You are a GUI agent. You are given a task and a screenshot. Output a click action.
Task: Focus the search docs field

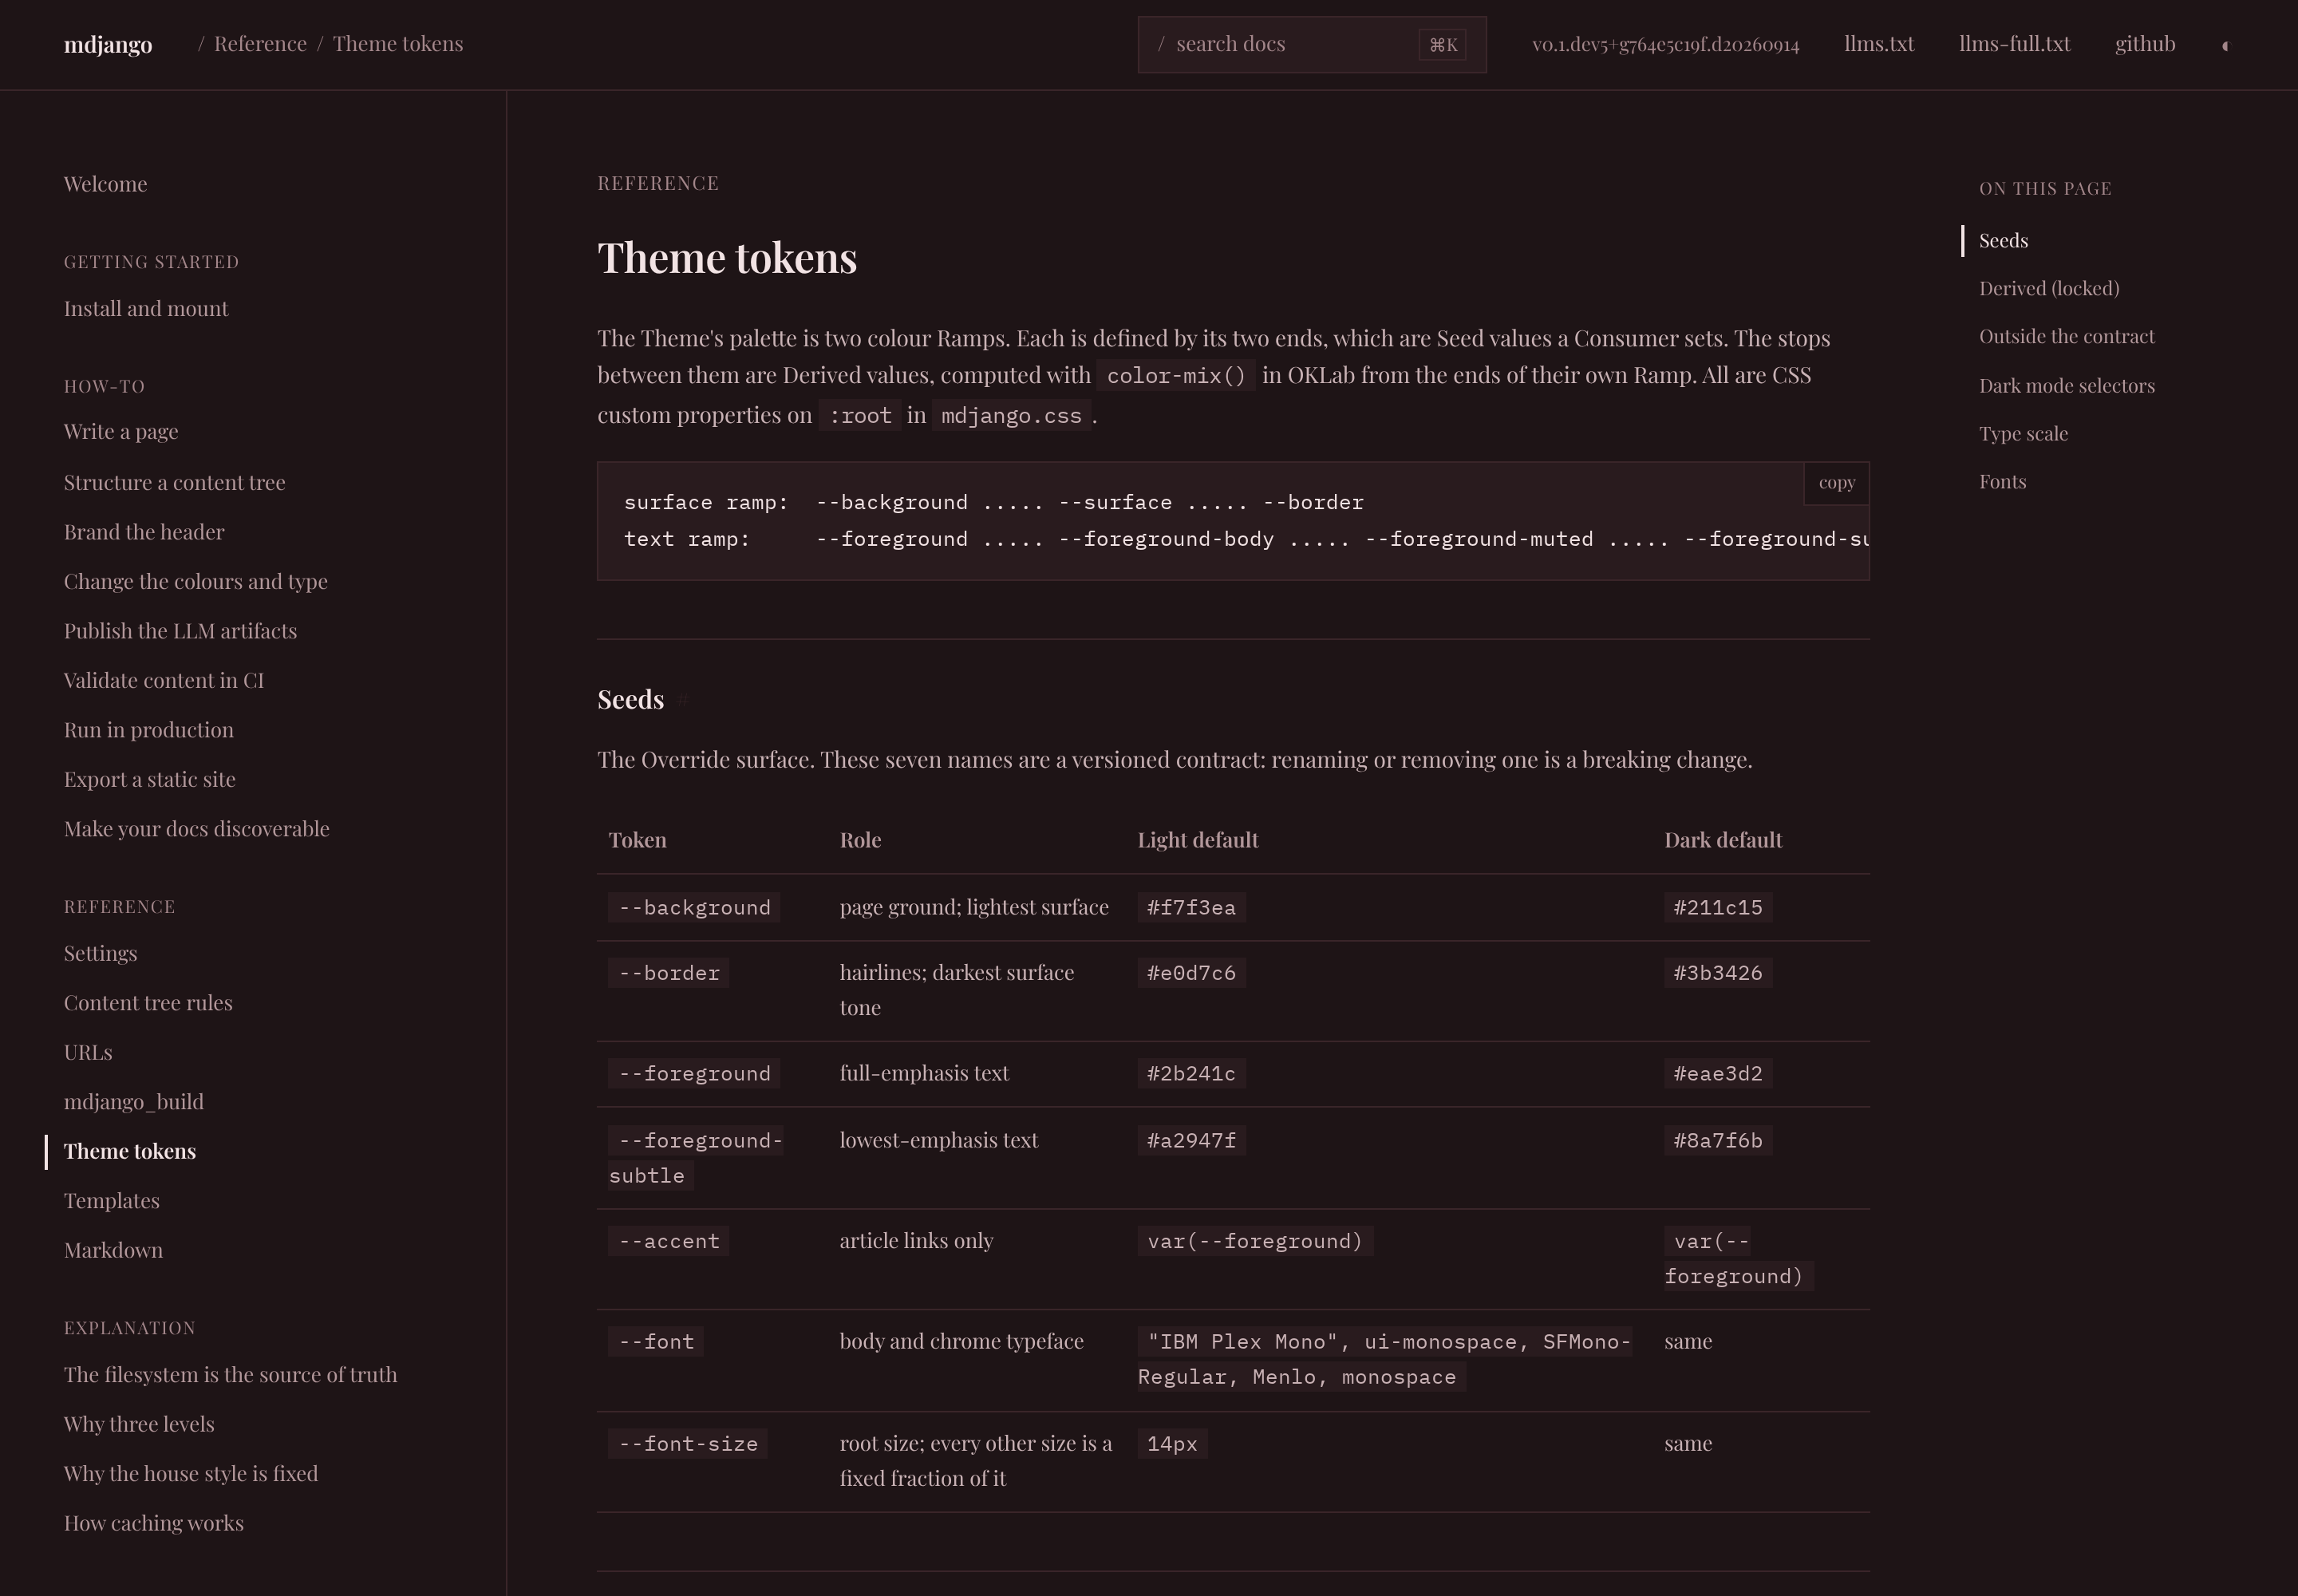1311,44
